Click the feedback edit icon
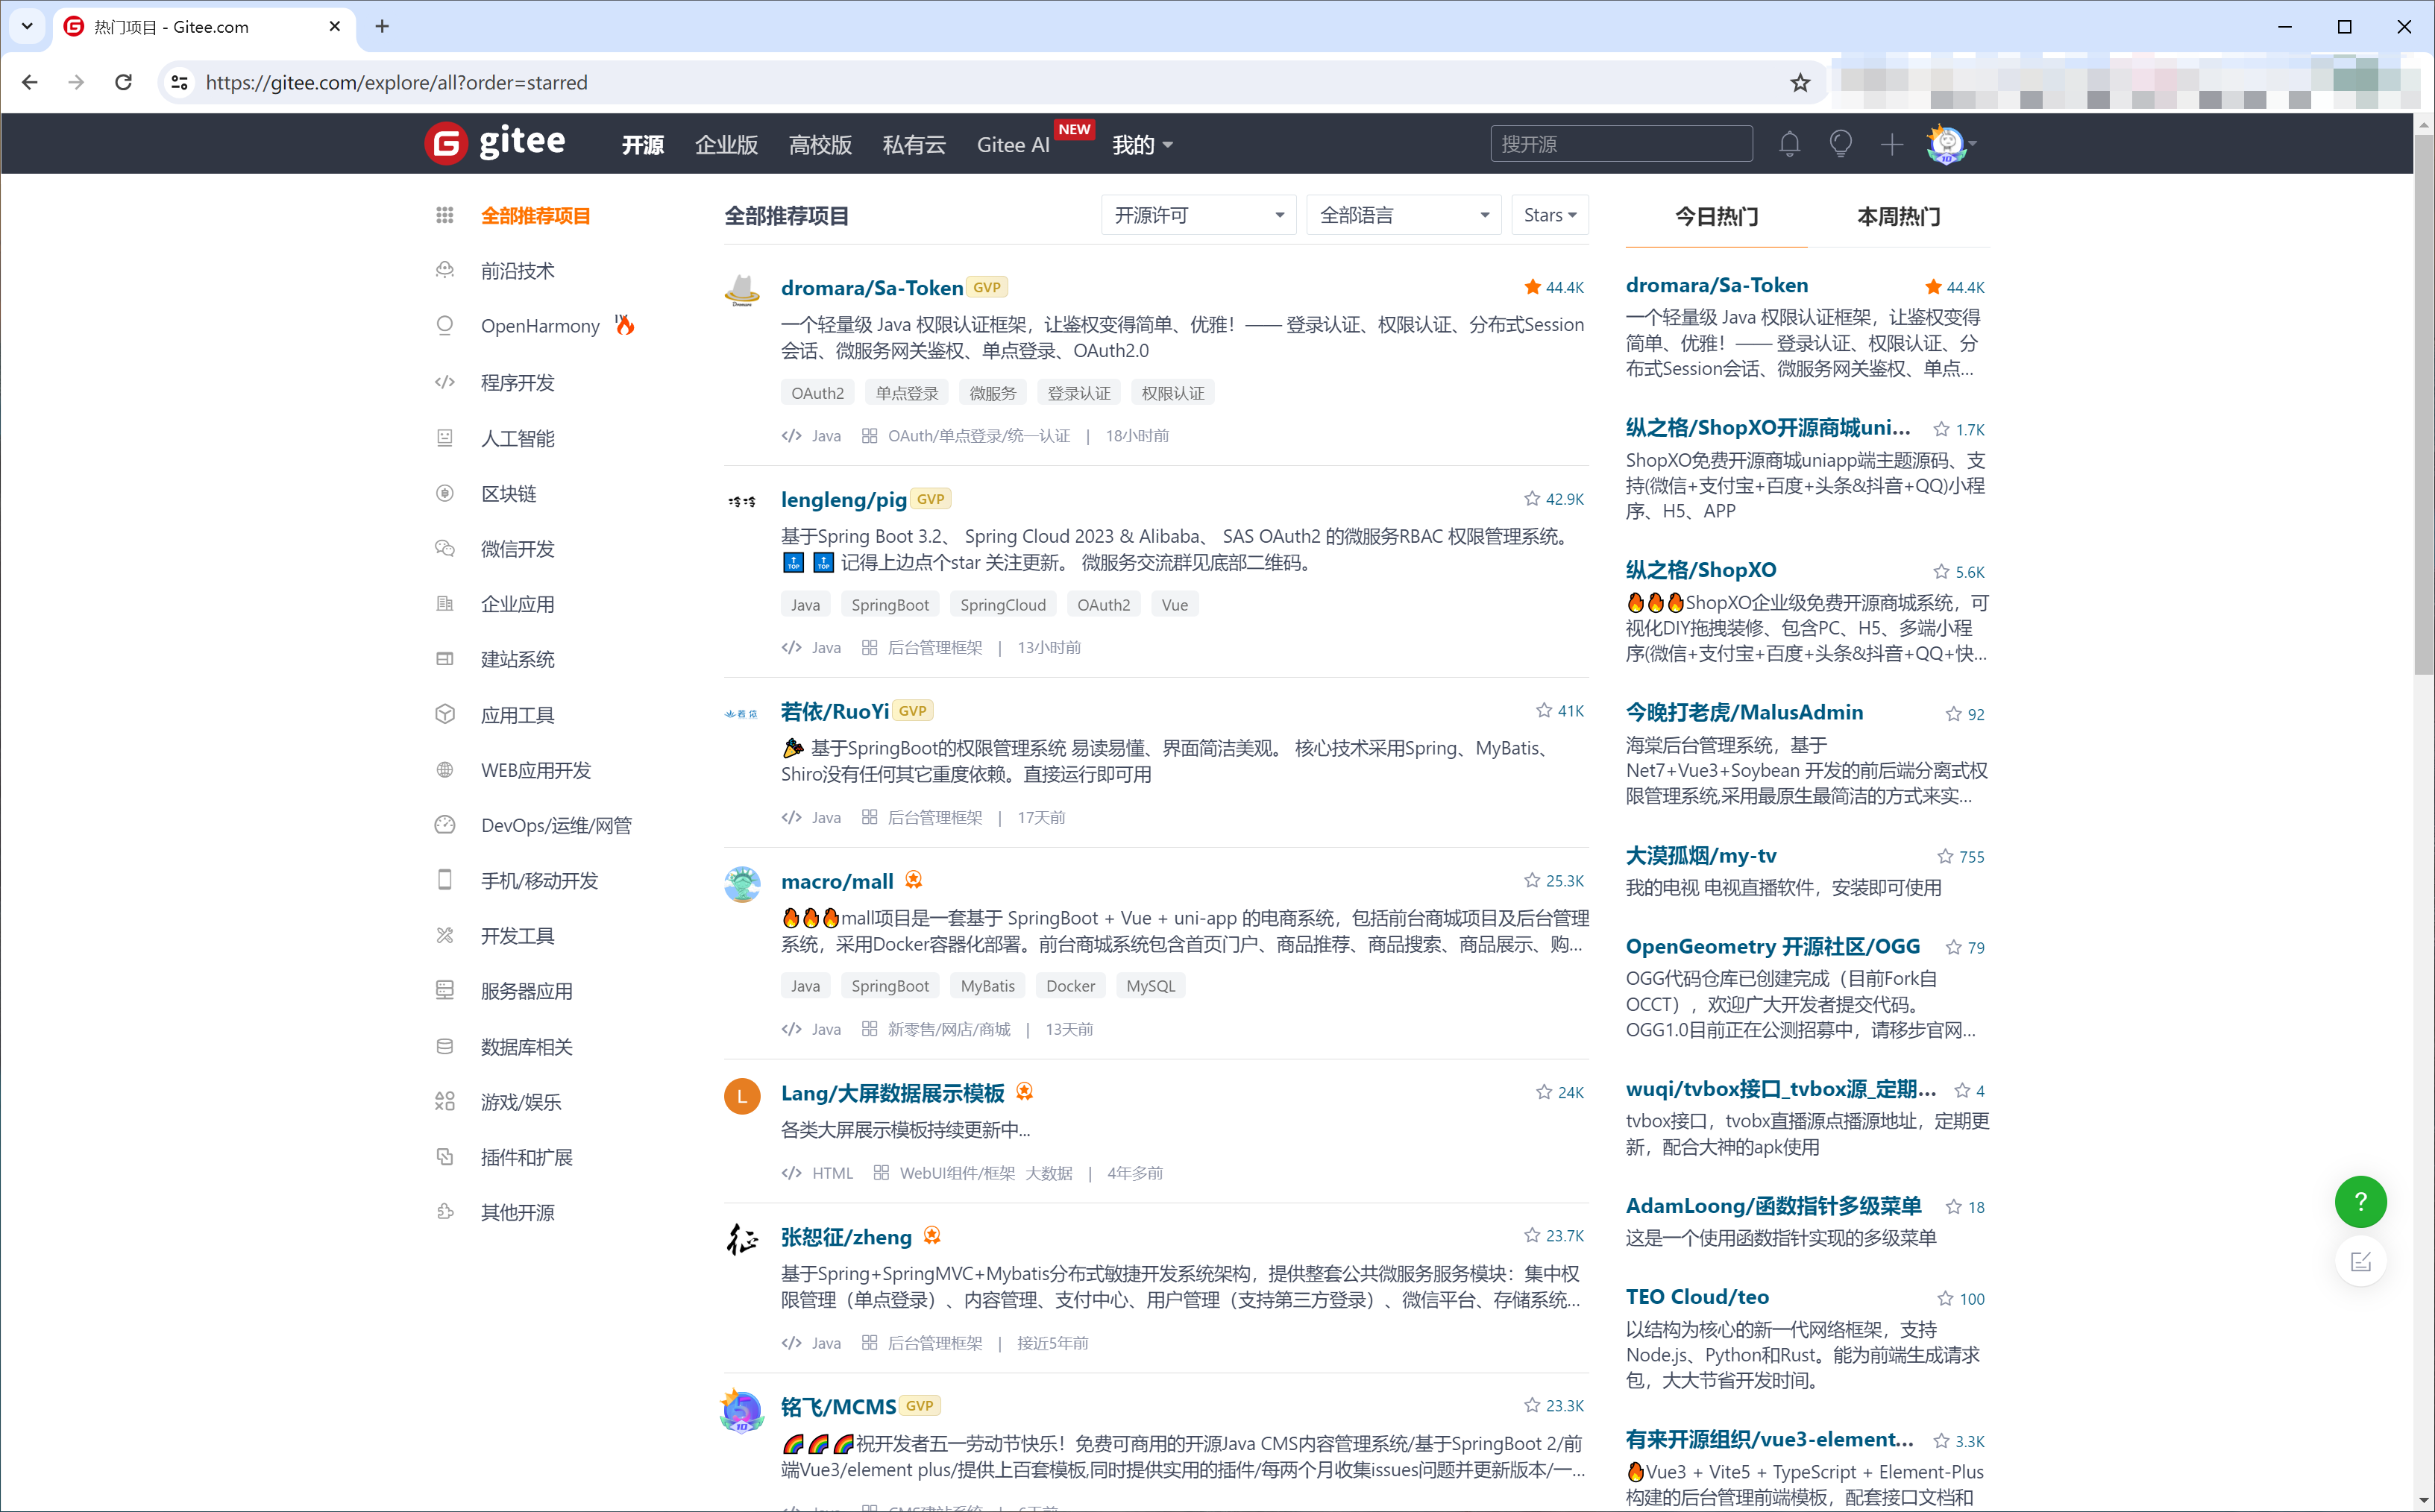This screenshot has height=1512, width=2435. (x=2360, y=1261)
